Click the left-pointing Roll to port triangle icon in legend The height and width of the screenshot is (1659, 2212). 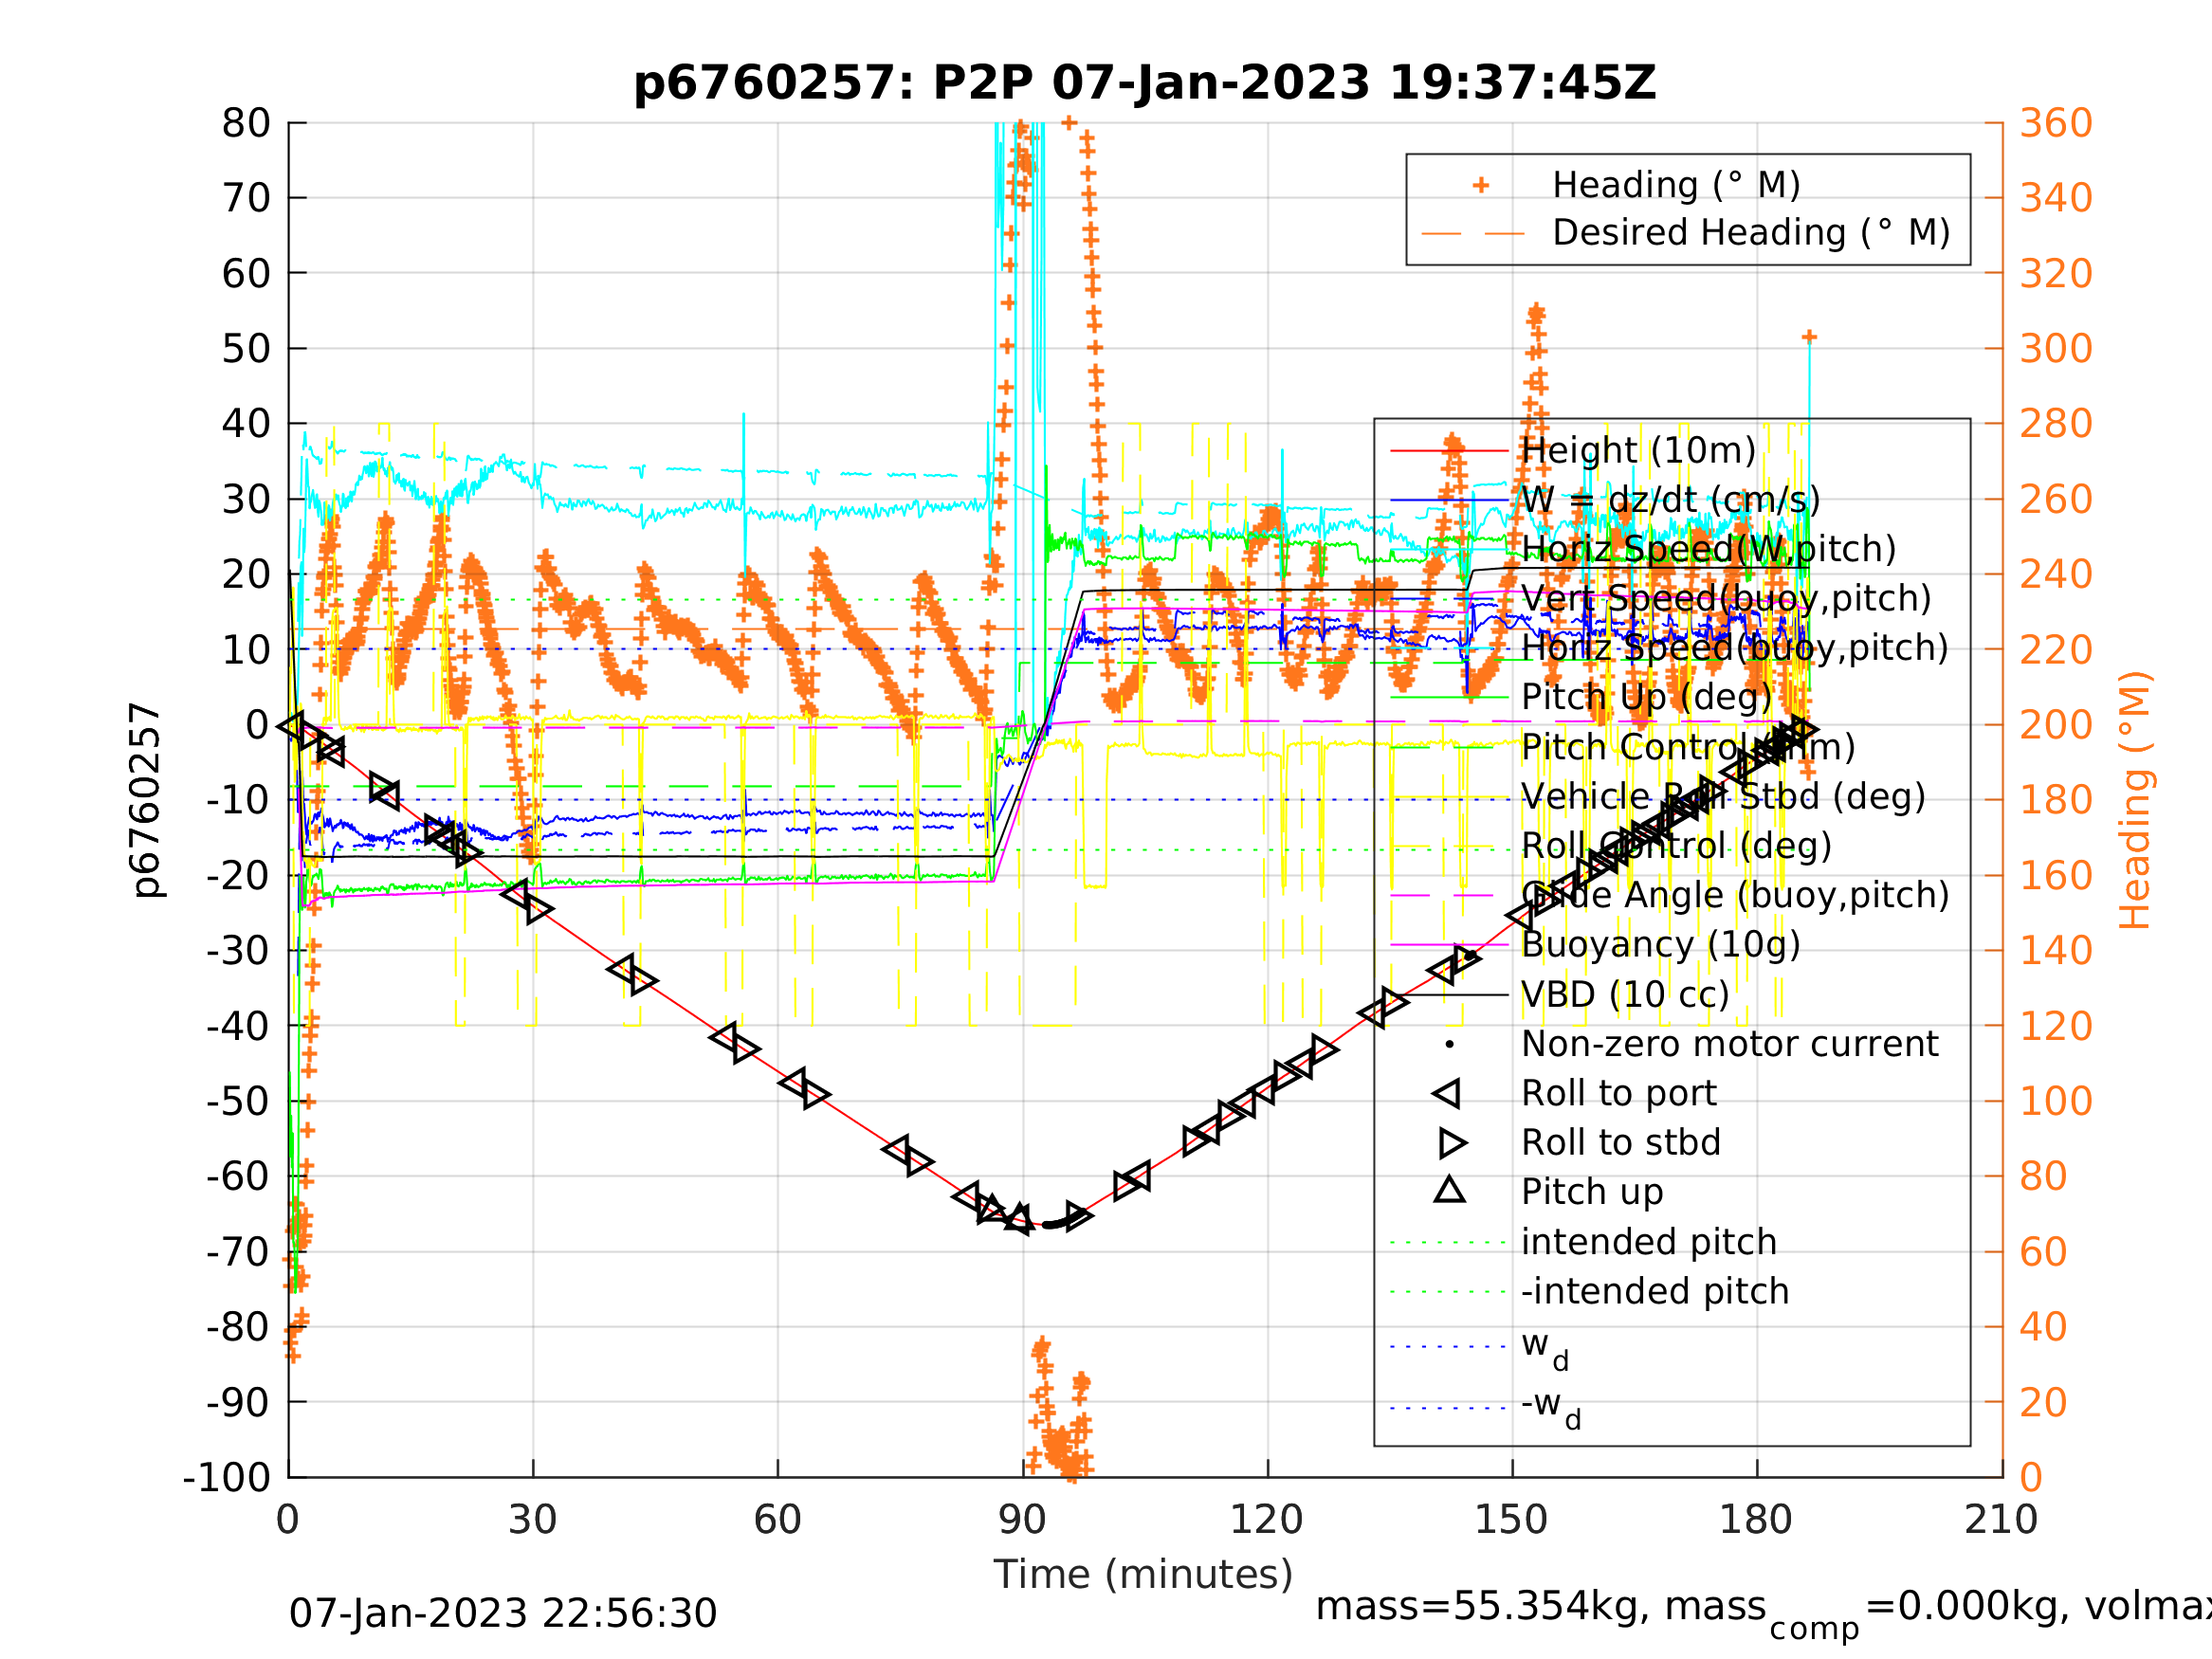[1447, 1093]
